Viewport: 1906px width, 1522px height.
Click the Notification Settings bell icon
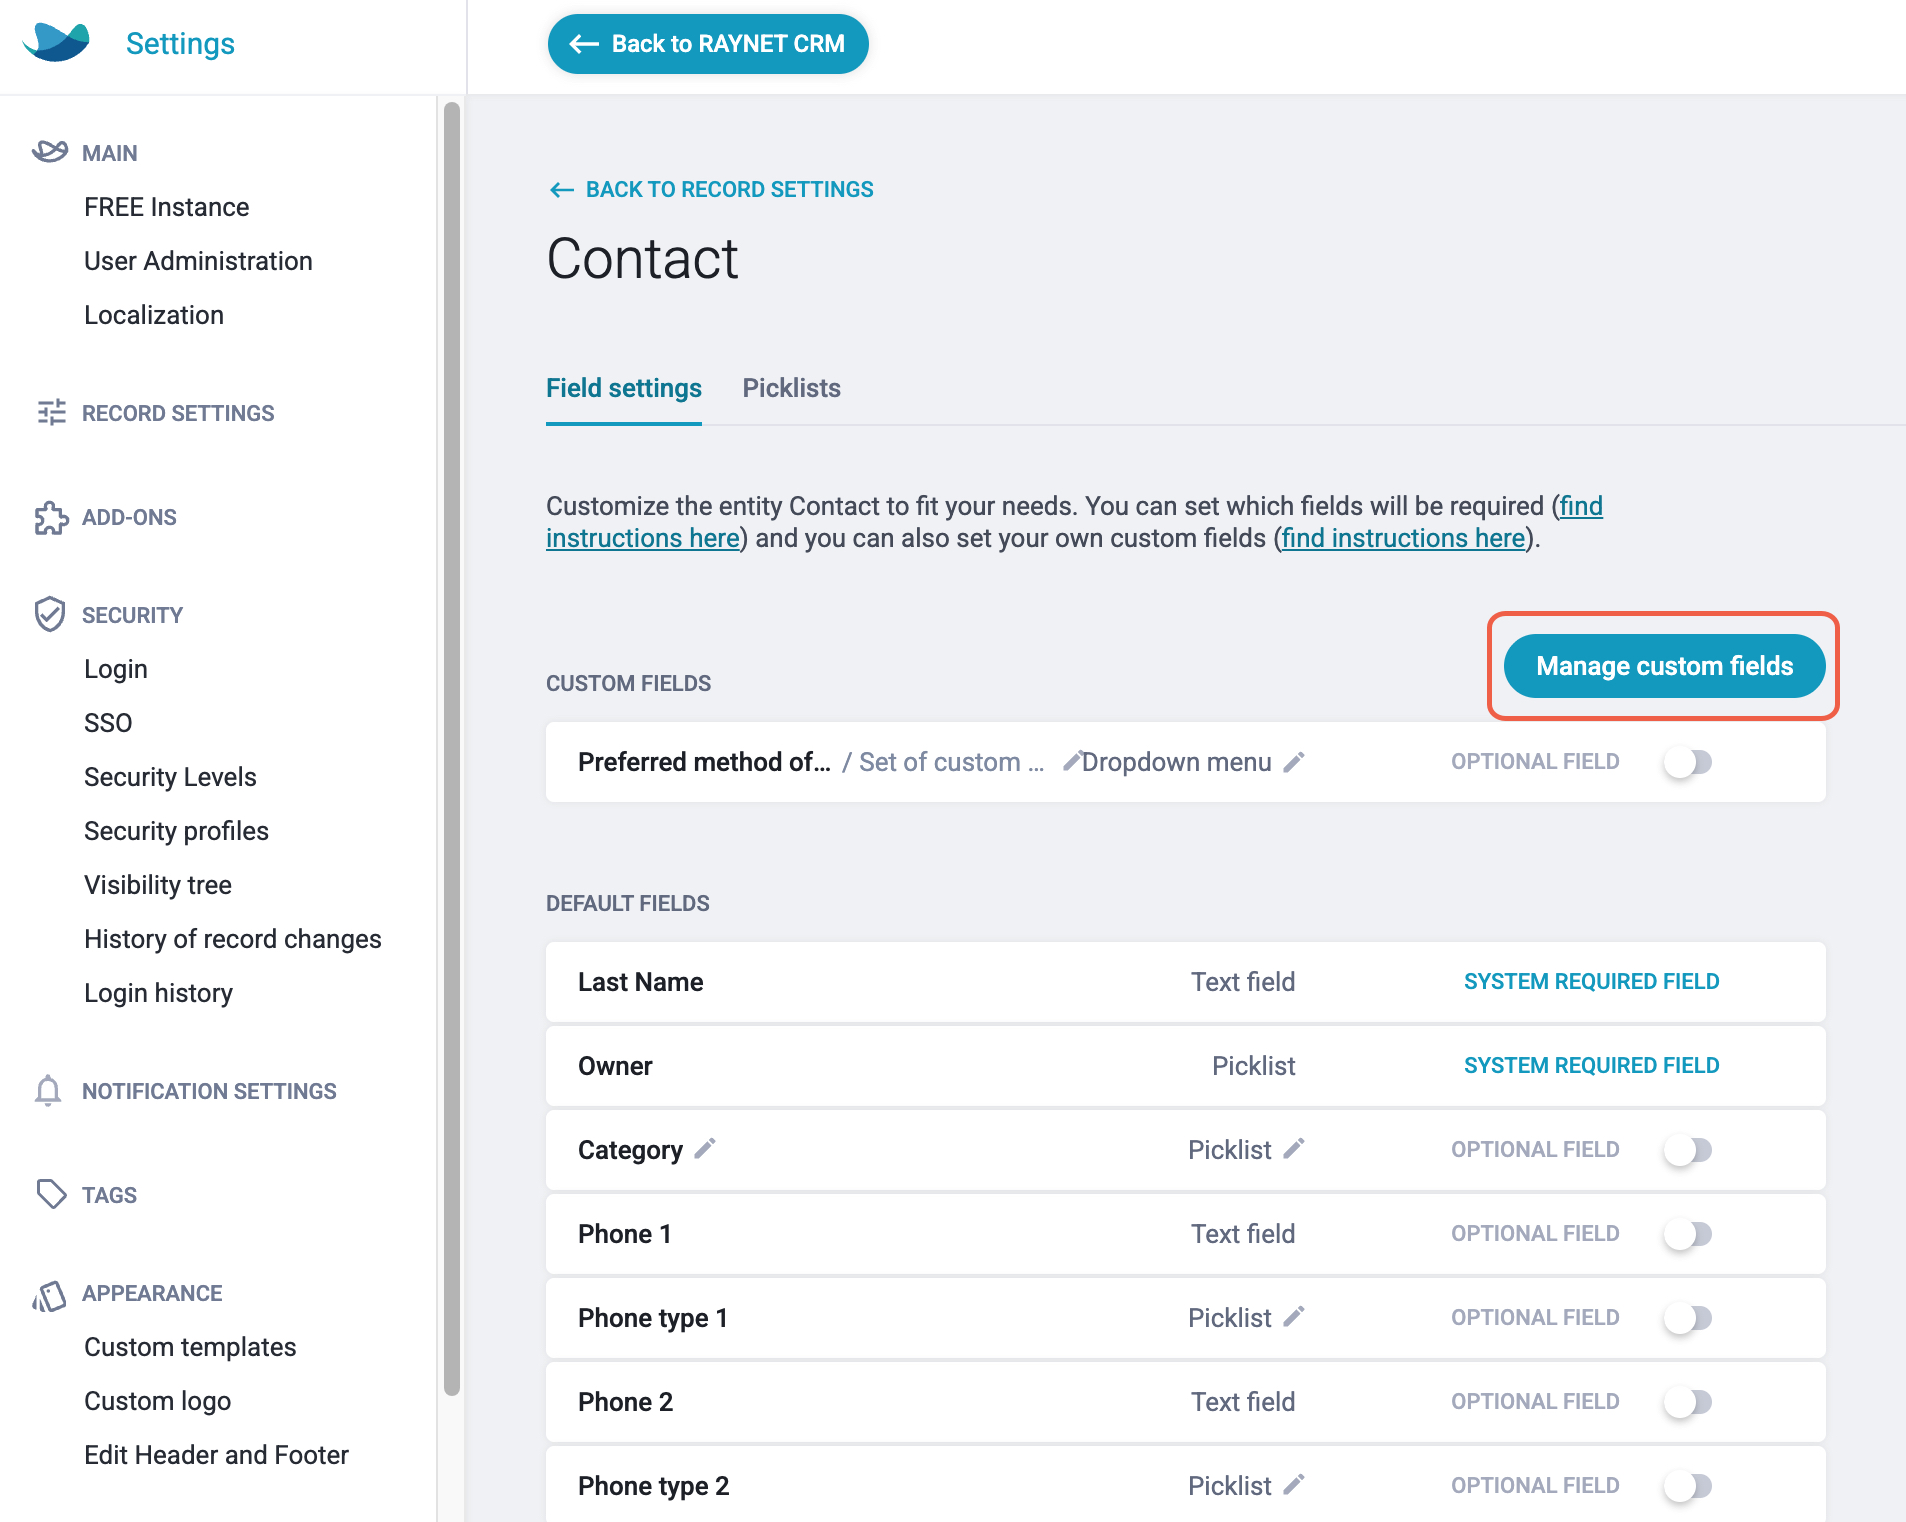48,1090
